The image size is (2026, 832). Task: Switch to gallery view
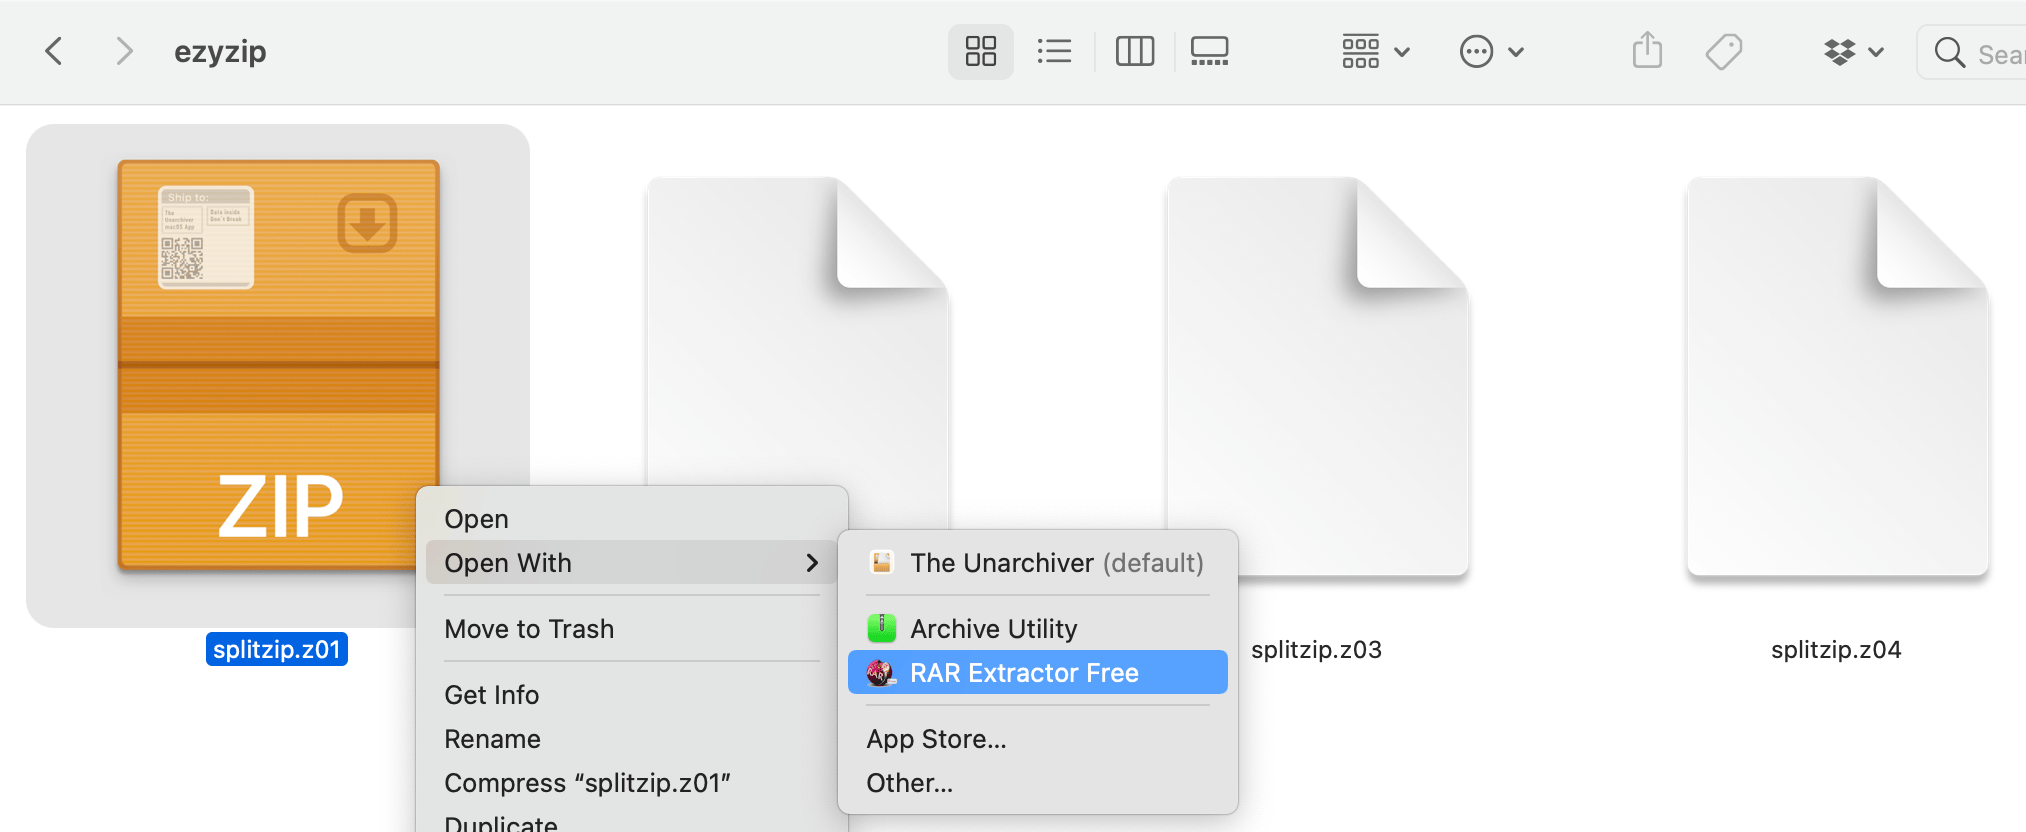click(x=1210, y=51)
